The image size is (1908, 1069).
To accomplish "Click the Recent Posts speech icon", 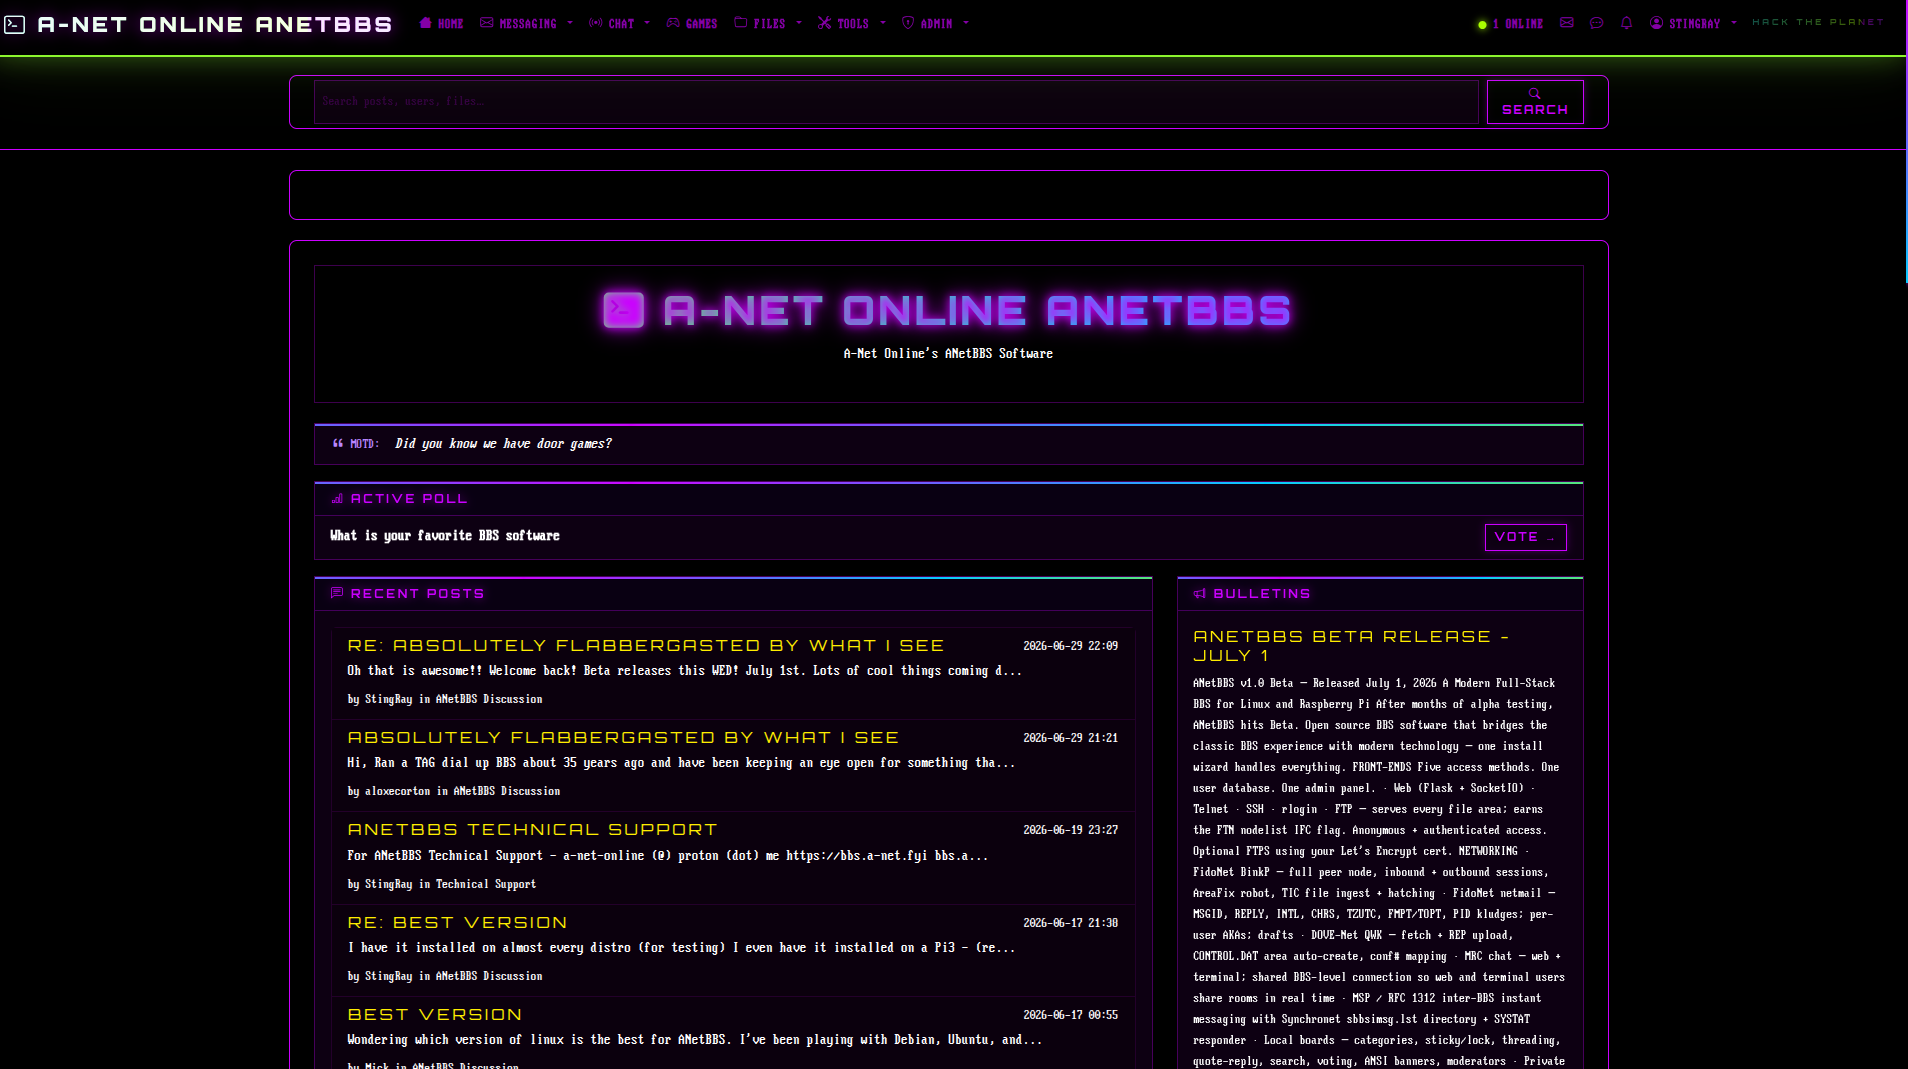I will 337,593.
